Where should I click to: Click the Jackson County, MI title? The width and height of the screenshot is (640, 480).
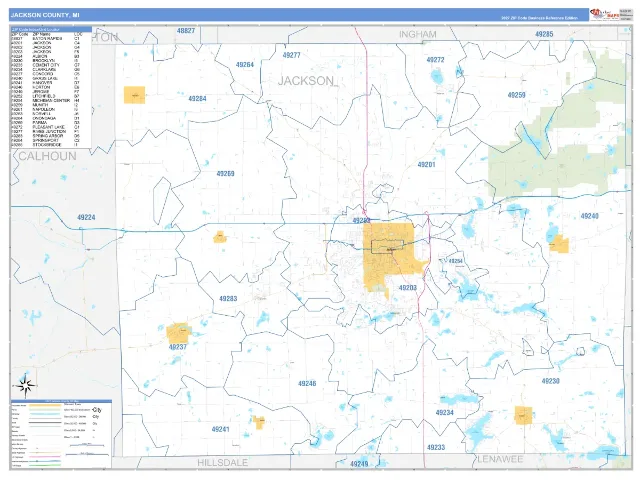tap(45, 15)
